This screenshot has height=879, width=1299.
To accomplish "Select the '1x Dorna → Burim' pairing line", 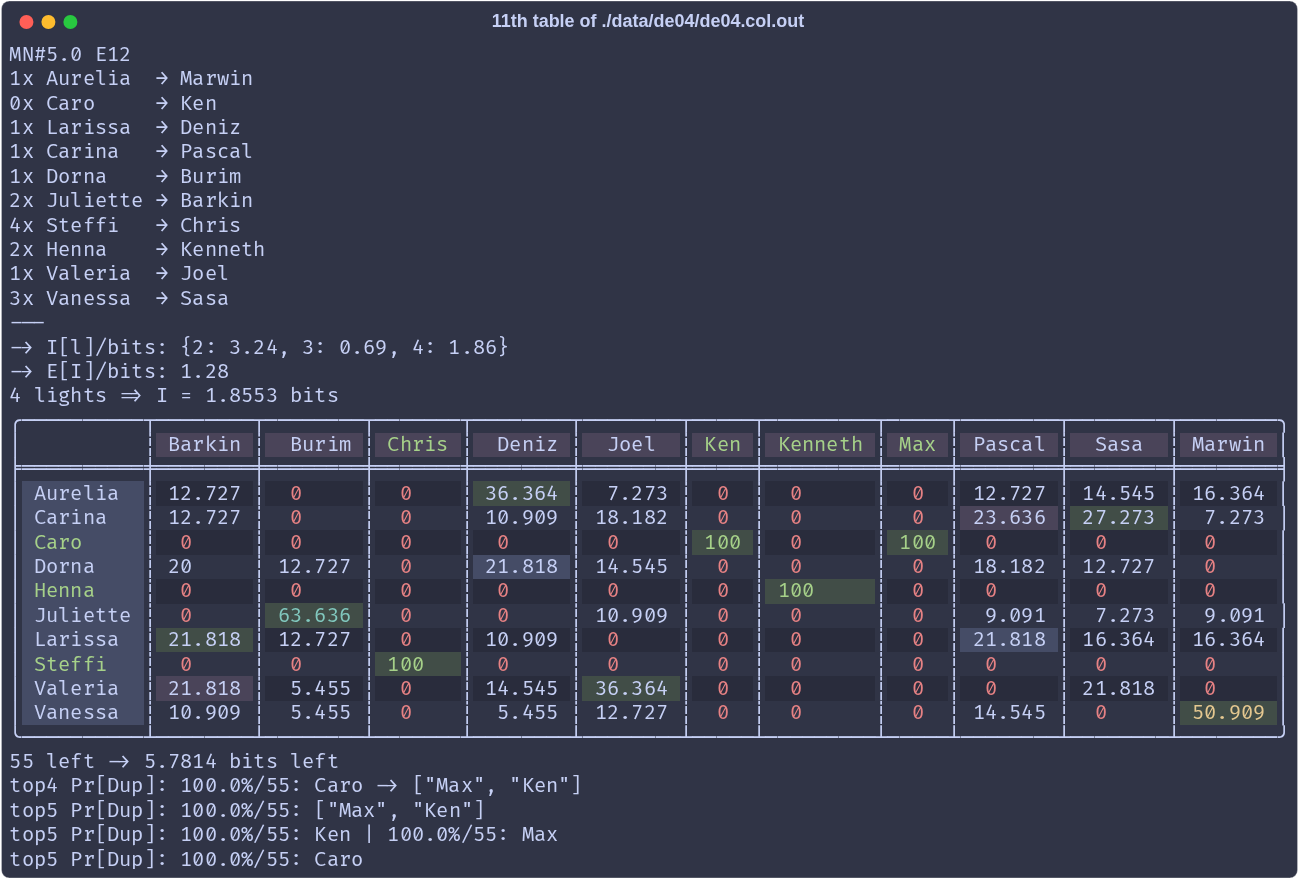I will (x=125, y=176).
